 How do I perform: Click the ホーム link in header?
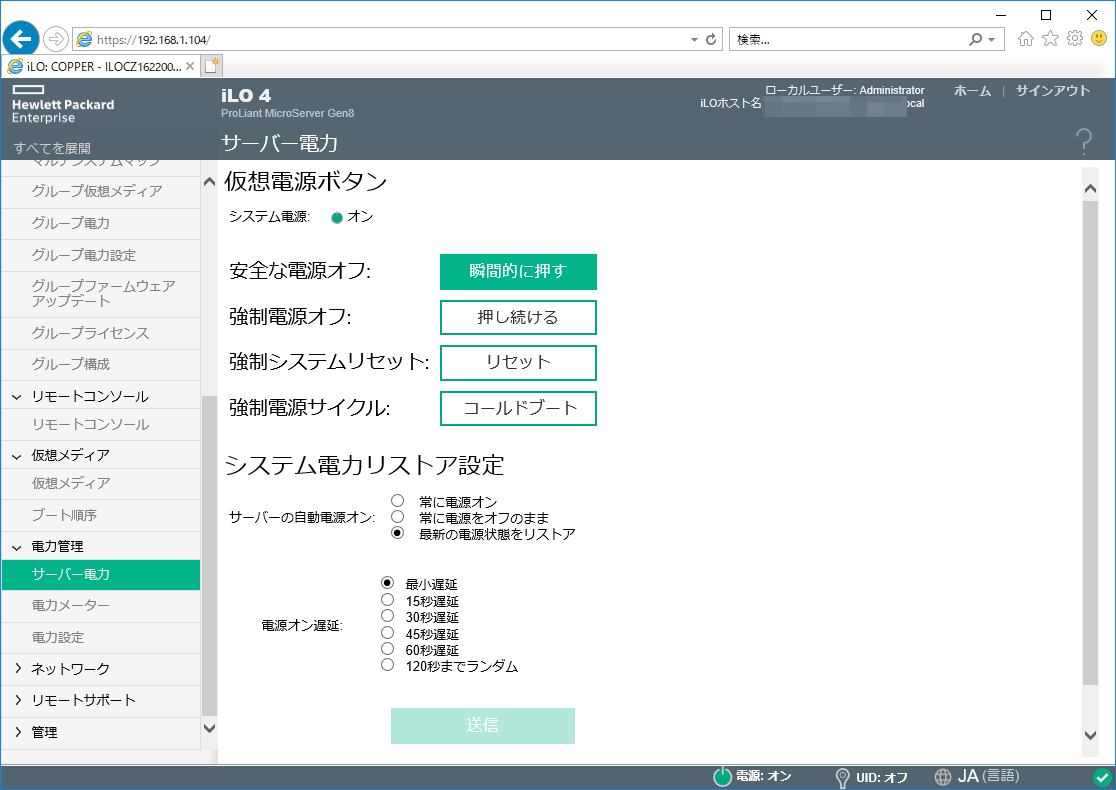pos(972,91)
